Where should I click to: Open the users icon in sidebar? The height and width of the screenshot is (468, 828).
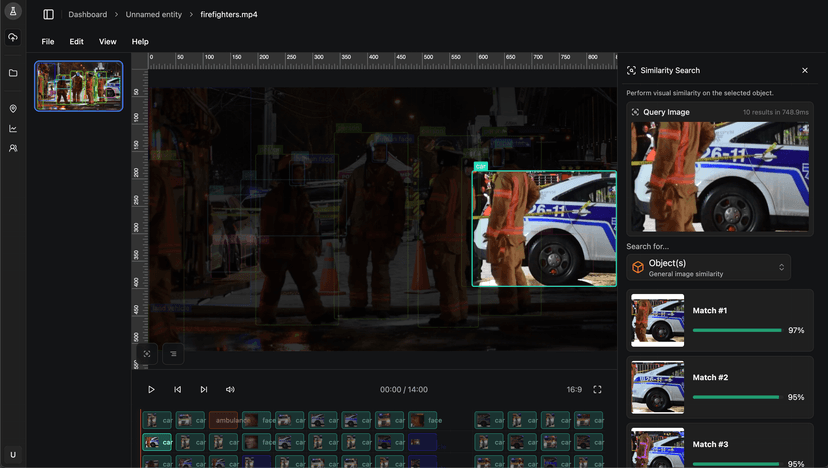pyautogui.click(x=13, y=148)
